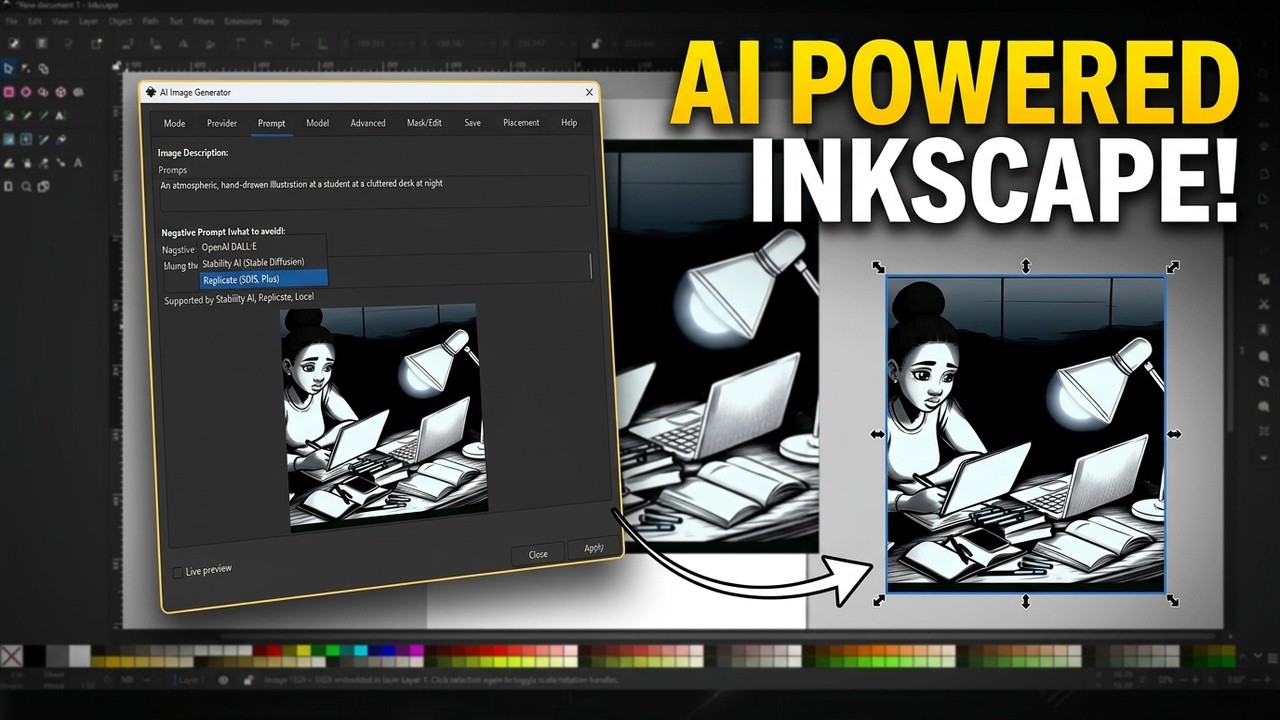
Task: Toggle layer visibility eye in status bar
Action: [x=223, y=680]
